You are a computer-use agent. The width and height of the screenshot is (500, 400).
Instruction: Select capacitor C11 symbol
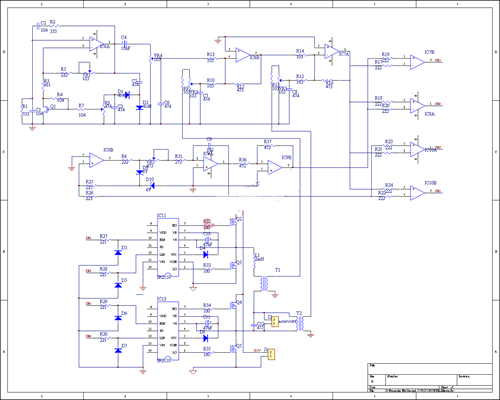[x=207, y=323]
